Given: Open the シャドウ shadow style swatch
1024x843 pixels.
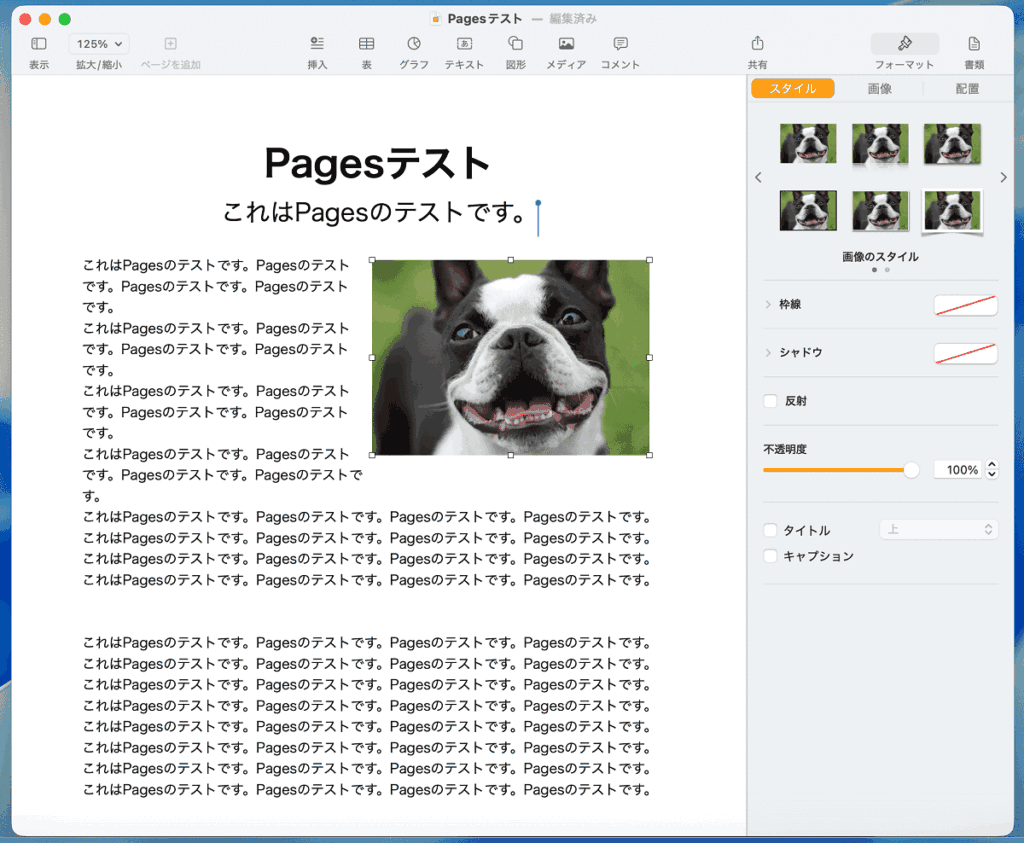Looking at the screenshot, I should (x=965, y=353).
